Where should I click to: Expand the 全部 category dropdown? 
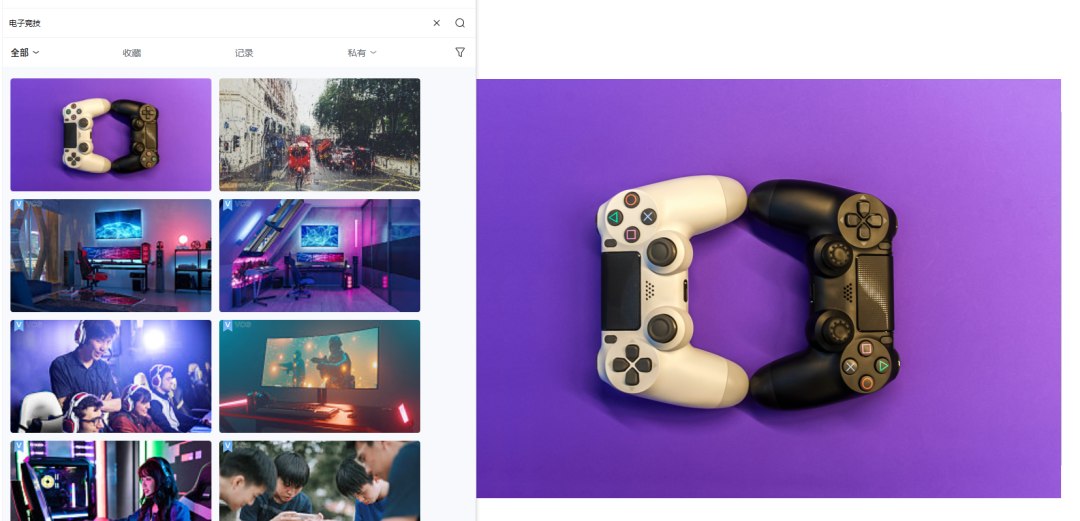[25, 52]
